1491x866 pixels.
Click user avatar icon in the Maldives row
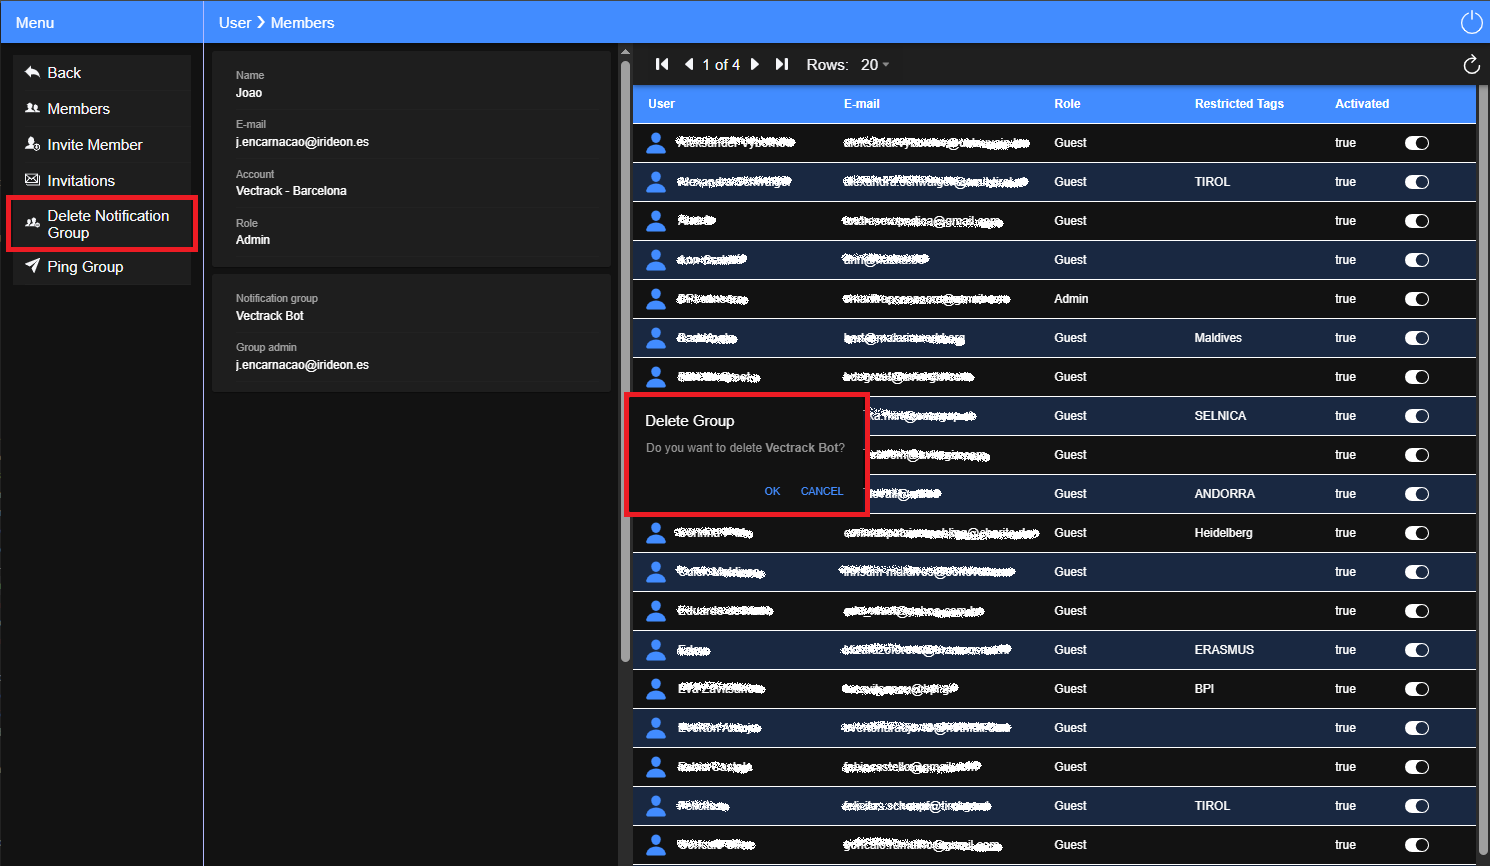coord(656,338)
